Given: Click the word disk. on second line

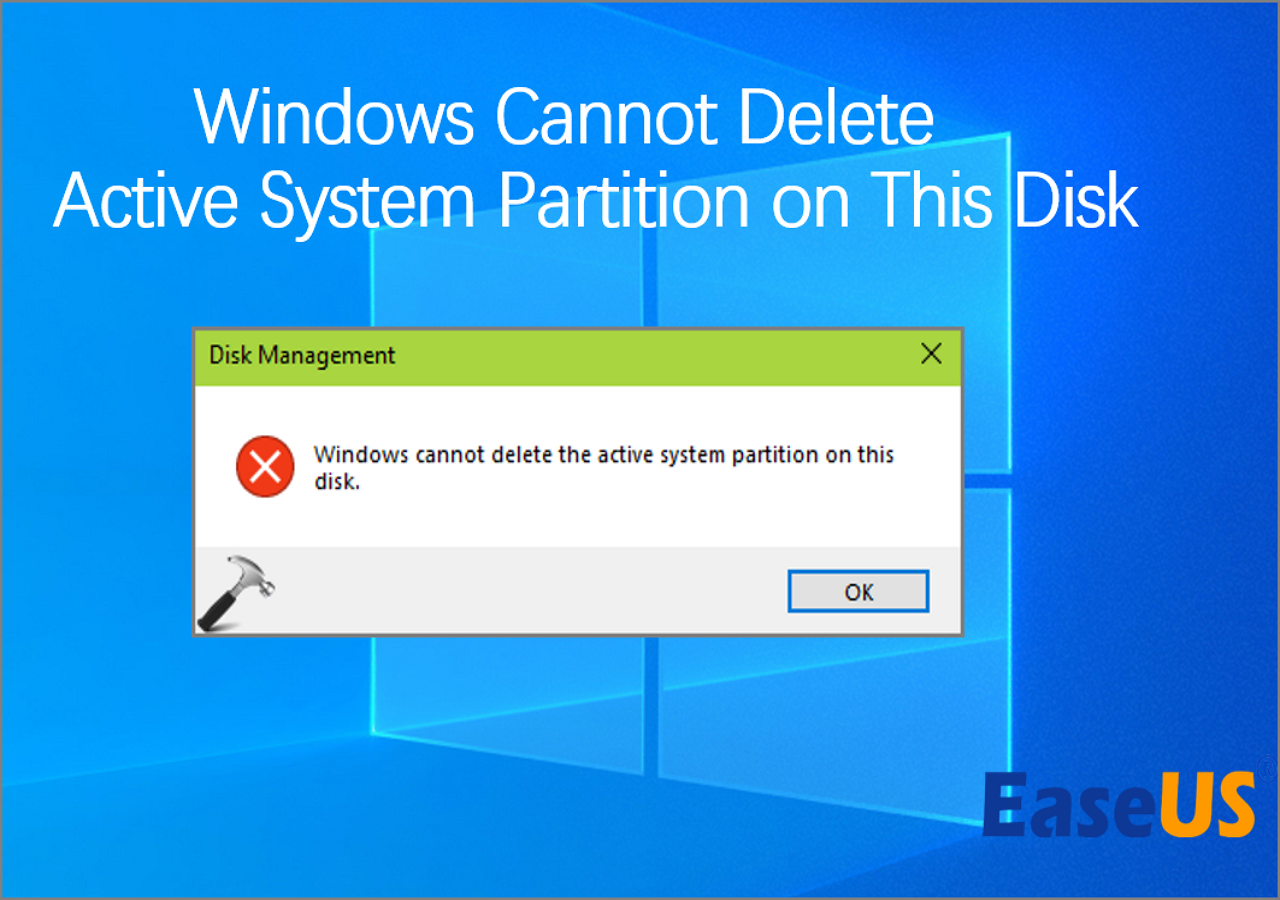Looking at the screenshot, I should [336, 483].
